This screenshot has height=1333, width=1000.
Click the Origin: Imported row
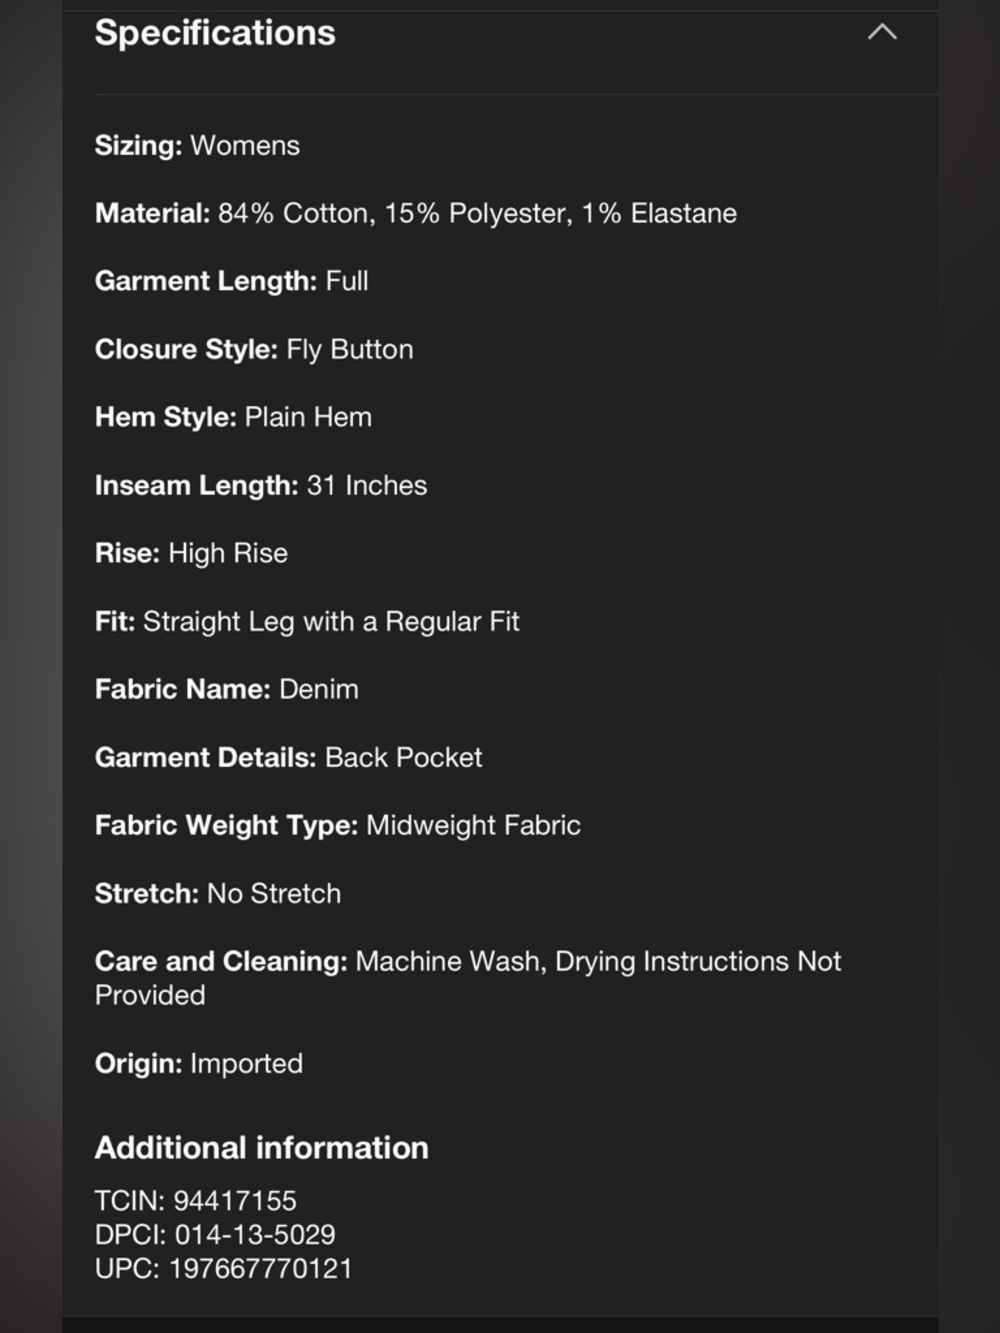(x=199, y=1064)
